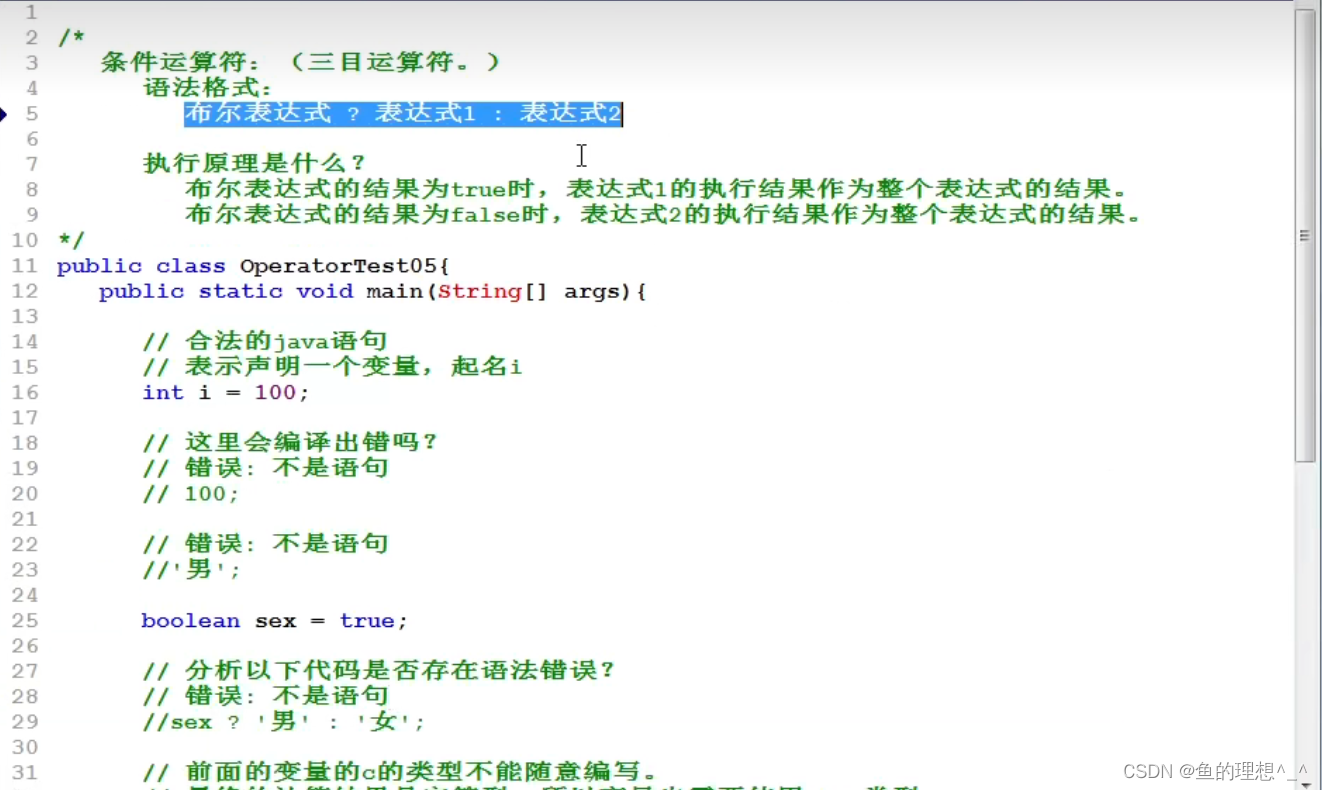Click line number 25 in the gutter
The image size is (1322, 790).
pyautogui.click(x=25, y=620)
